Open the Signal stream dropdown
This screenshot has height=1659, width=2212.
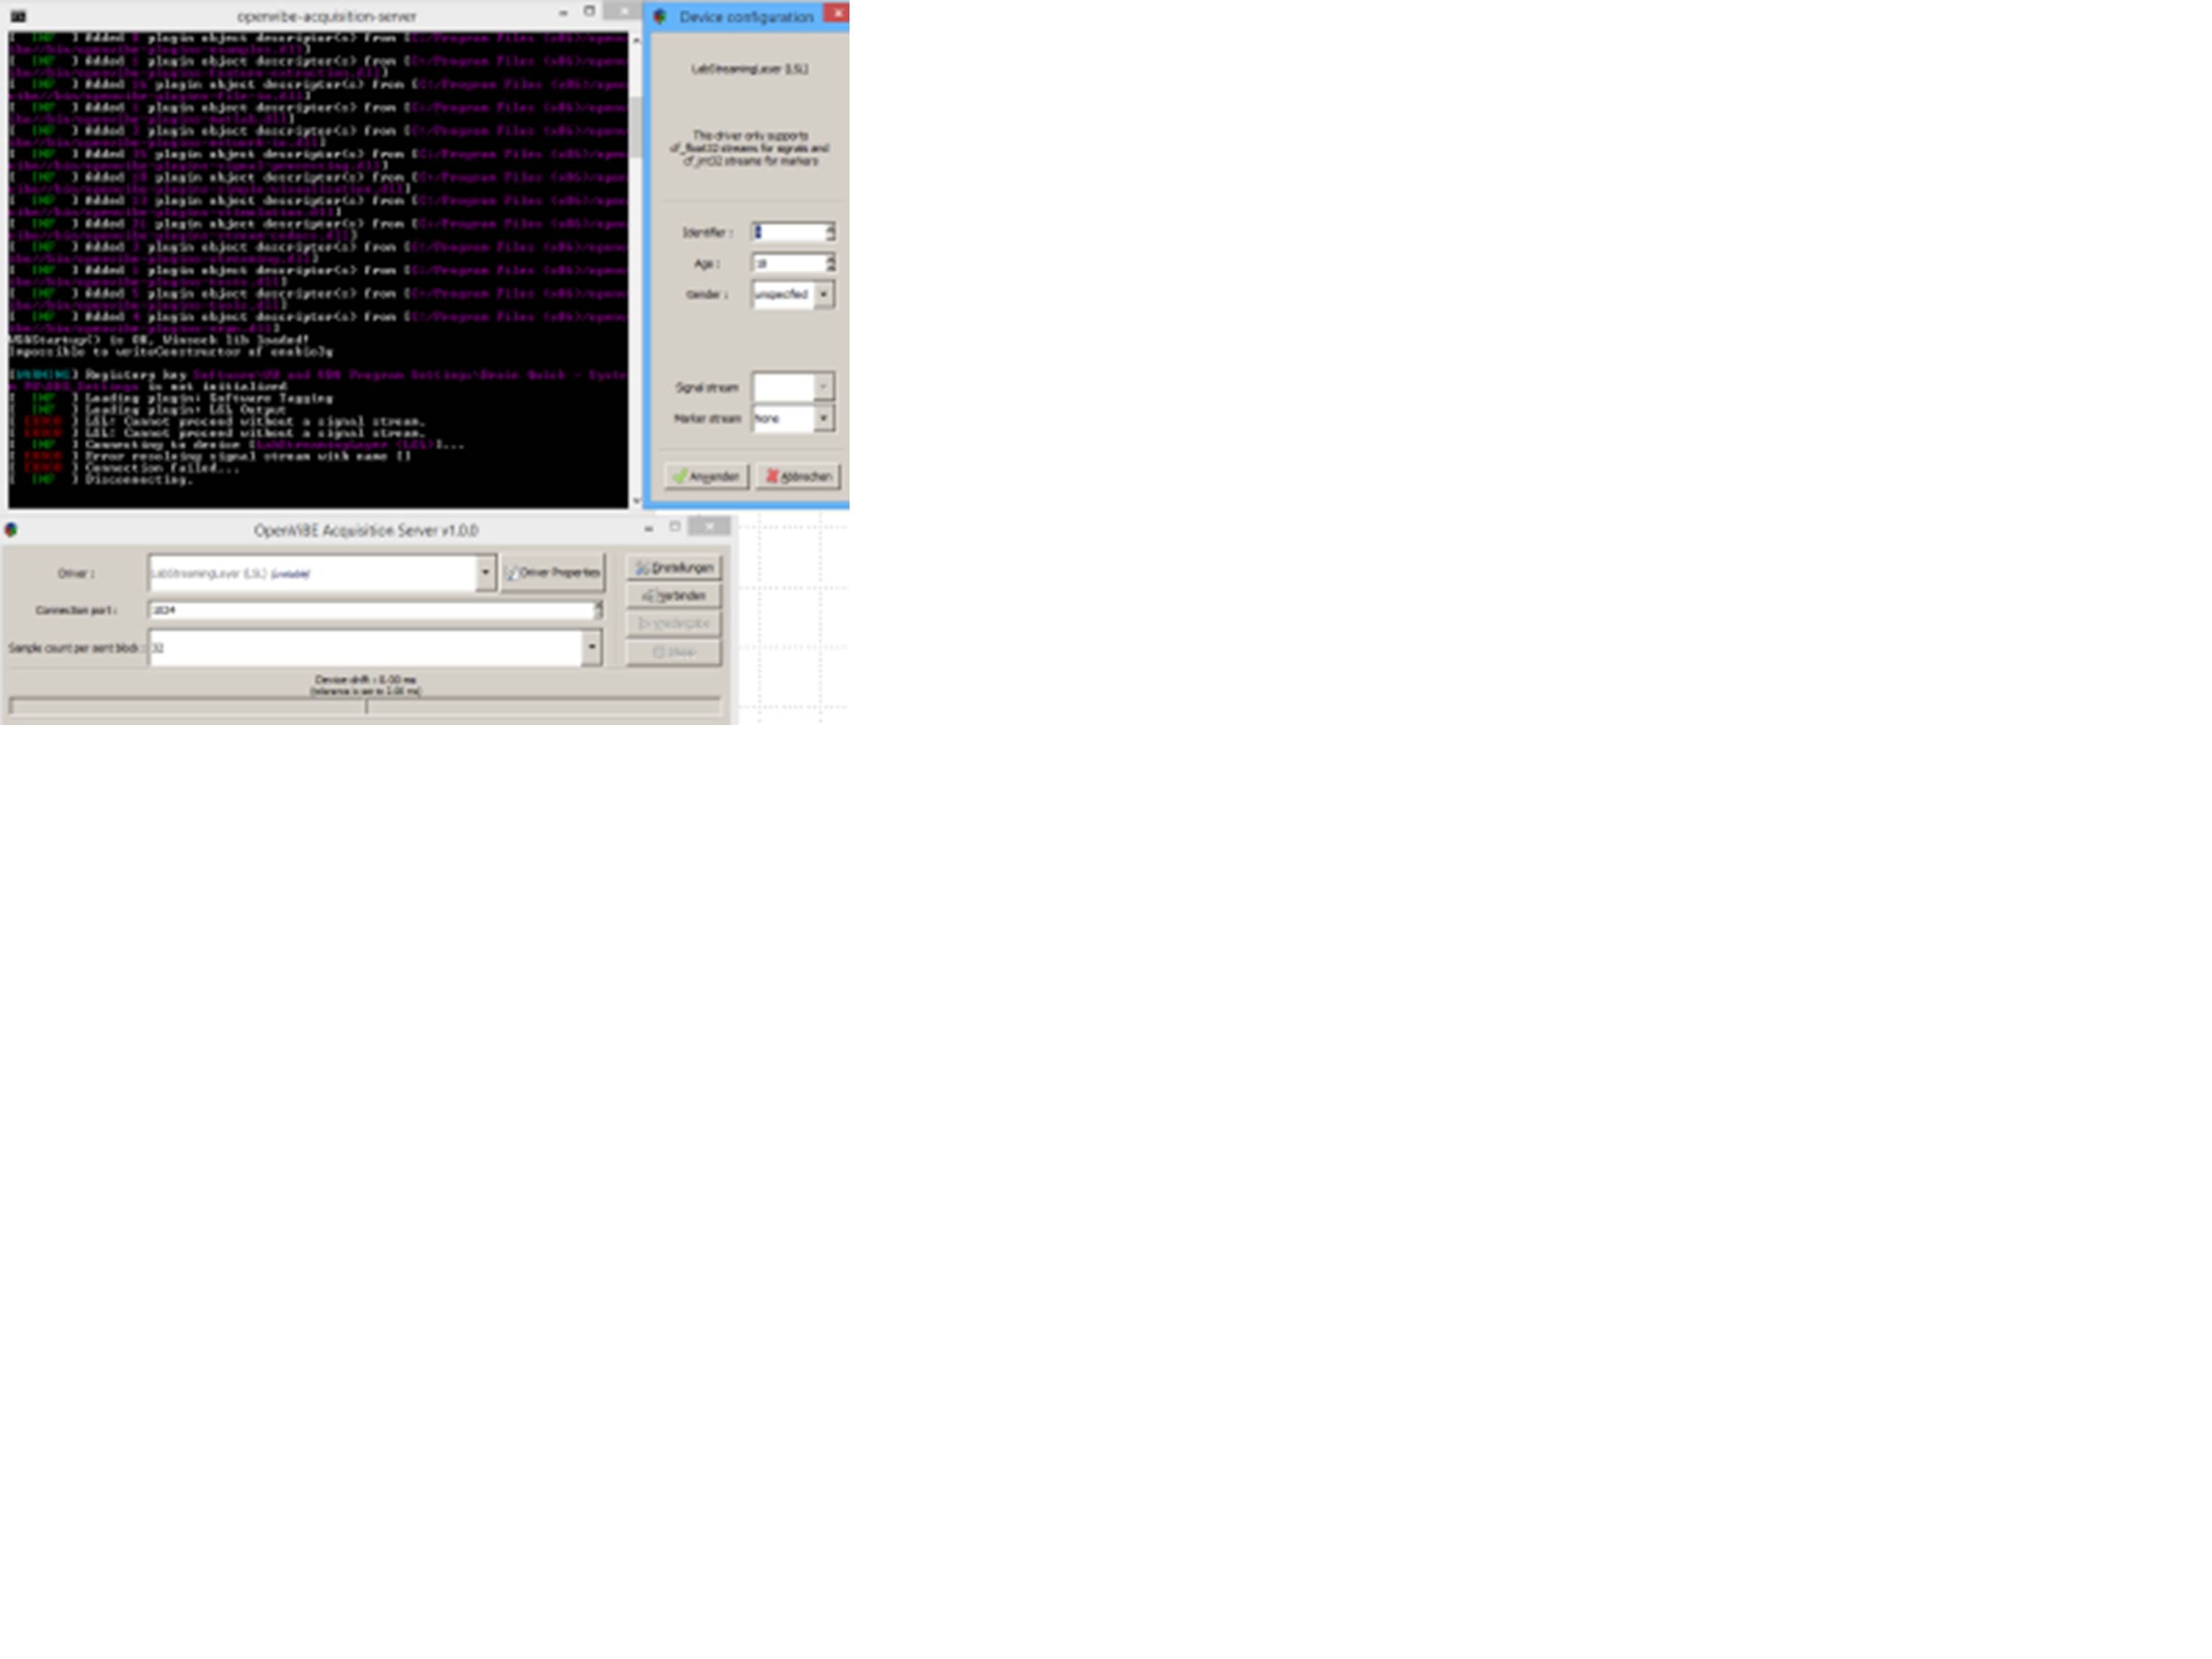pyautogui.click(x=823, y=387)
